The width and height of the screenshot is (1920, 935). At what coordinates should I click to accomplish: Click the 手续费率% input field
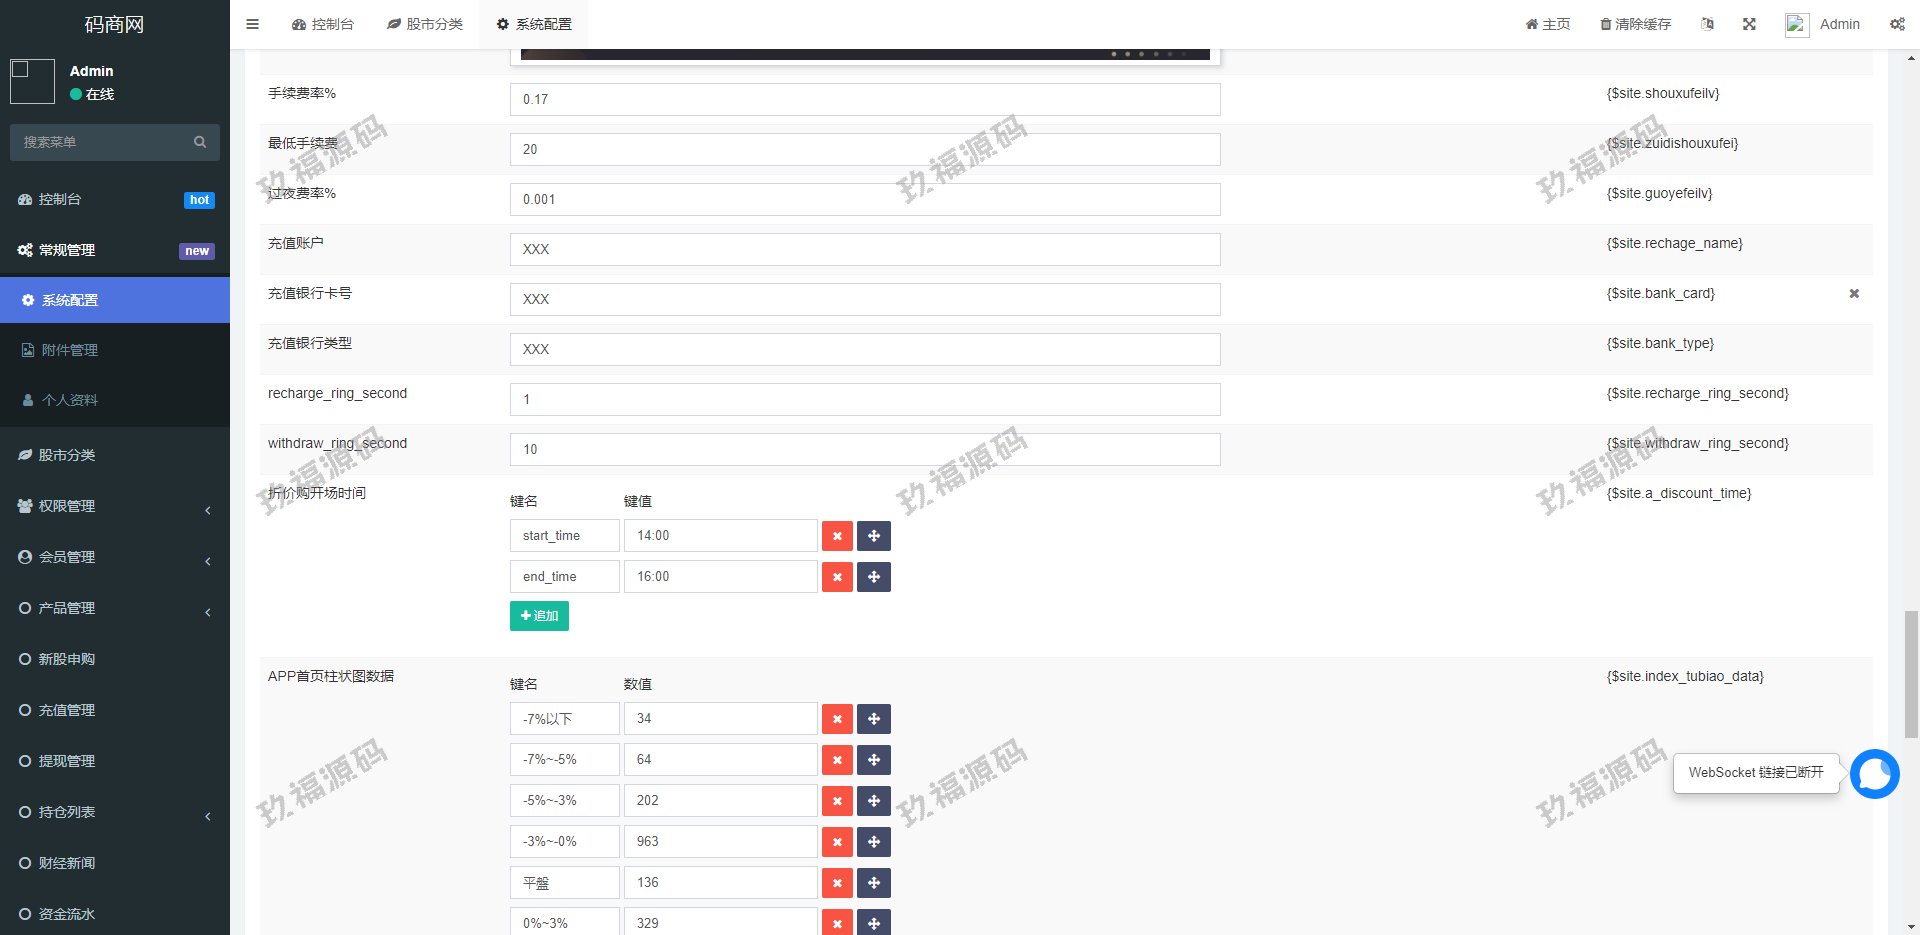click(864, 99)
